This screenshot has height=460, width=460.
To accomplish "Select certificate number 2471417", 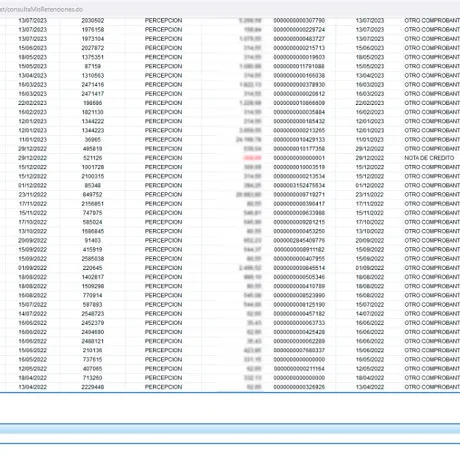I will click(x=93, y=94).
